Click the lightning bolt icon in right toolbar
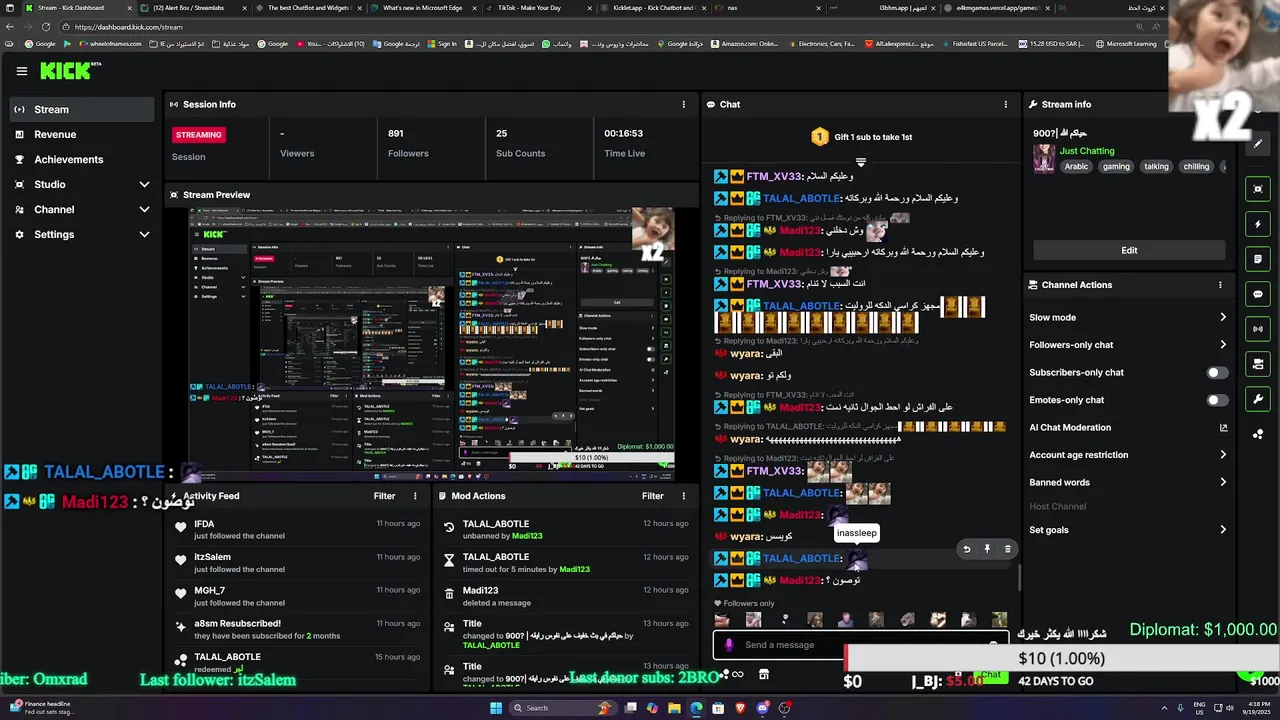This screenshot has width=1280, height=720. pyautogui.click(x=1258, y=224)
